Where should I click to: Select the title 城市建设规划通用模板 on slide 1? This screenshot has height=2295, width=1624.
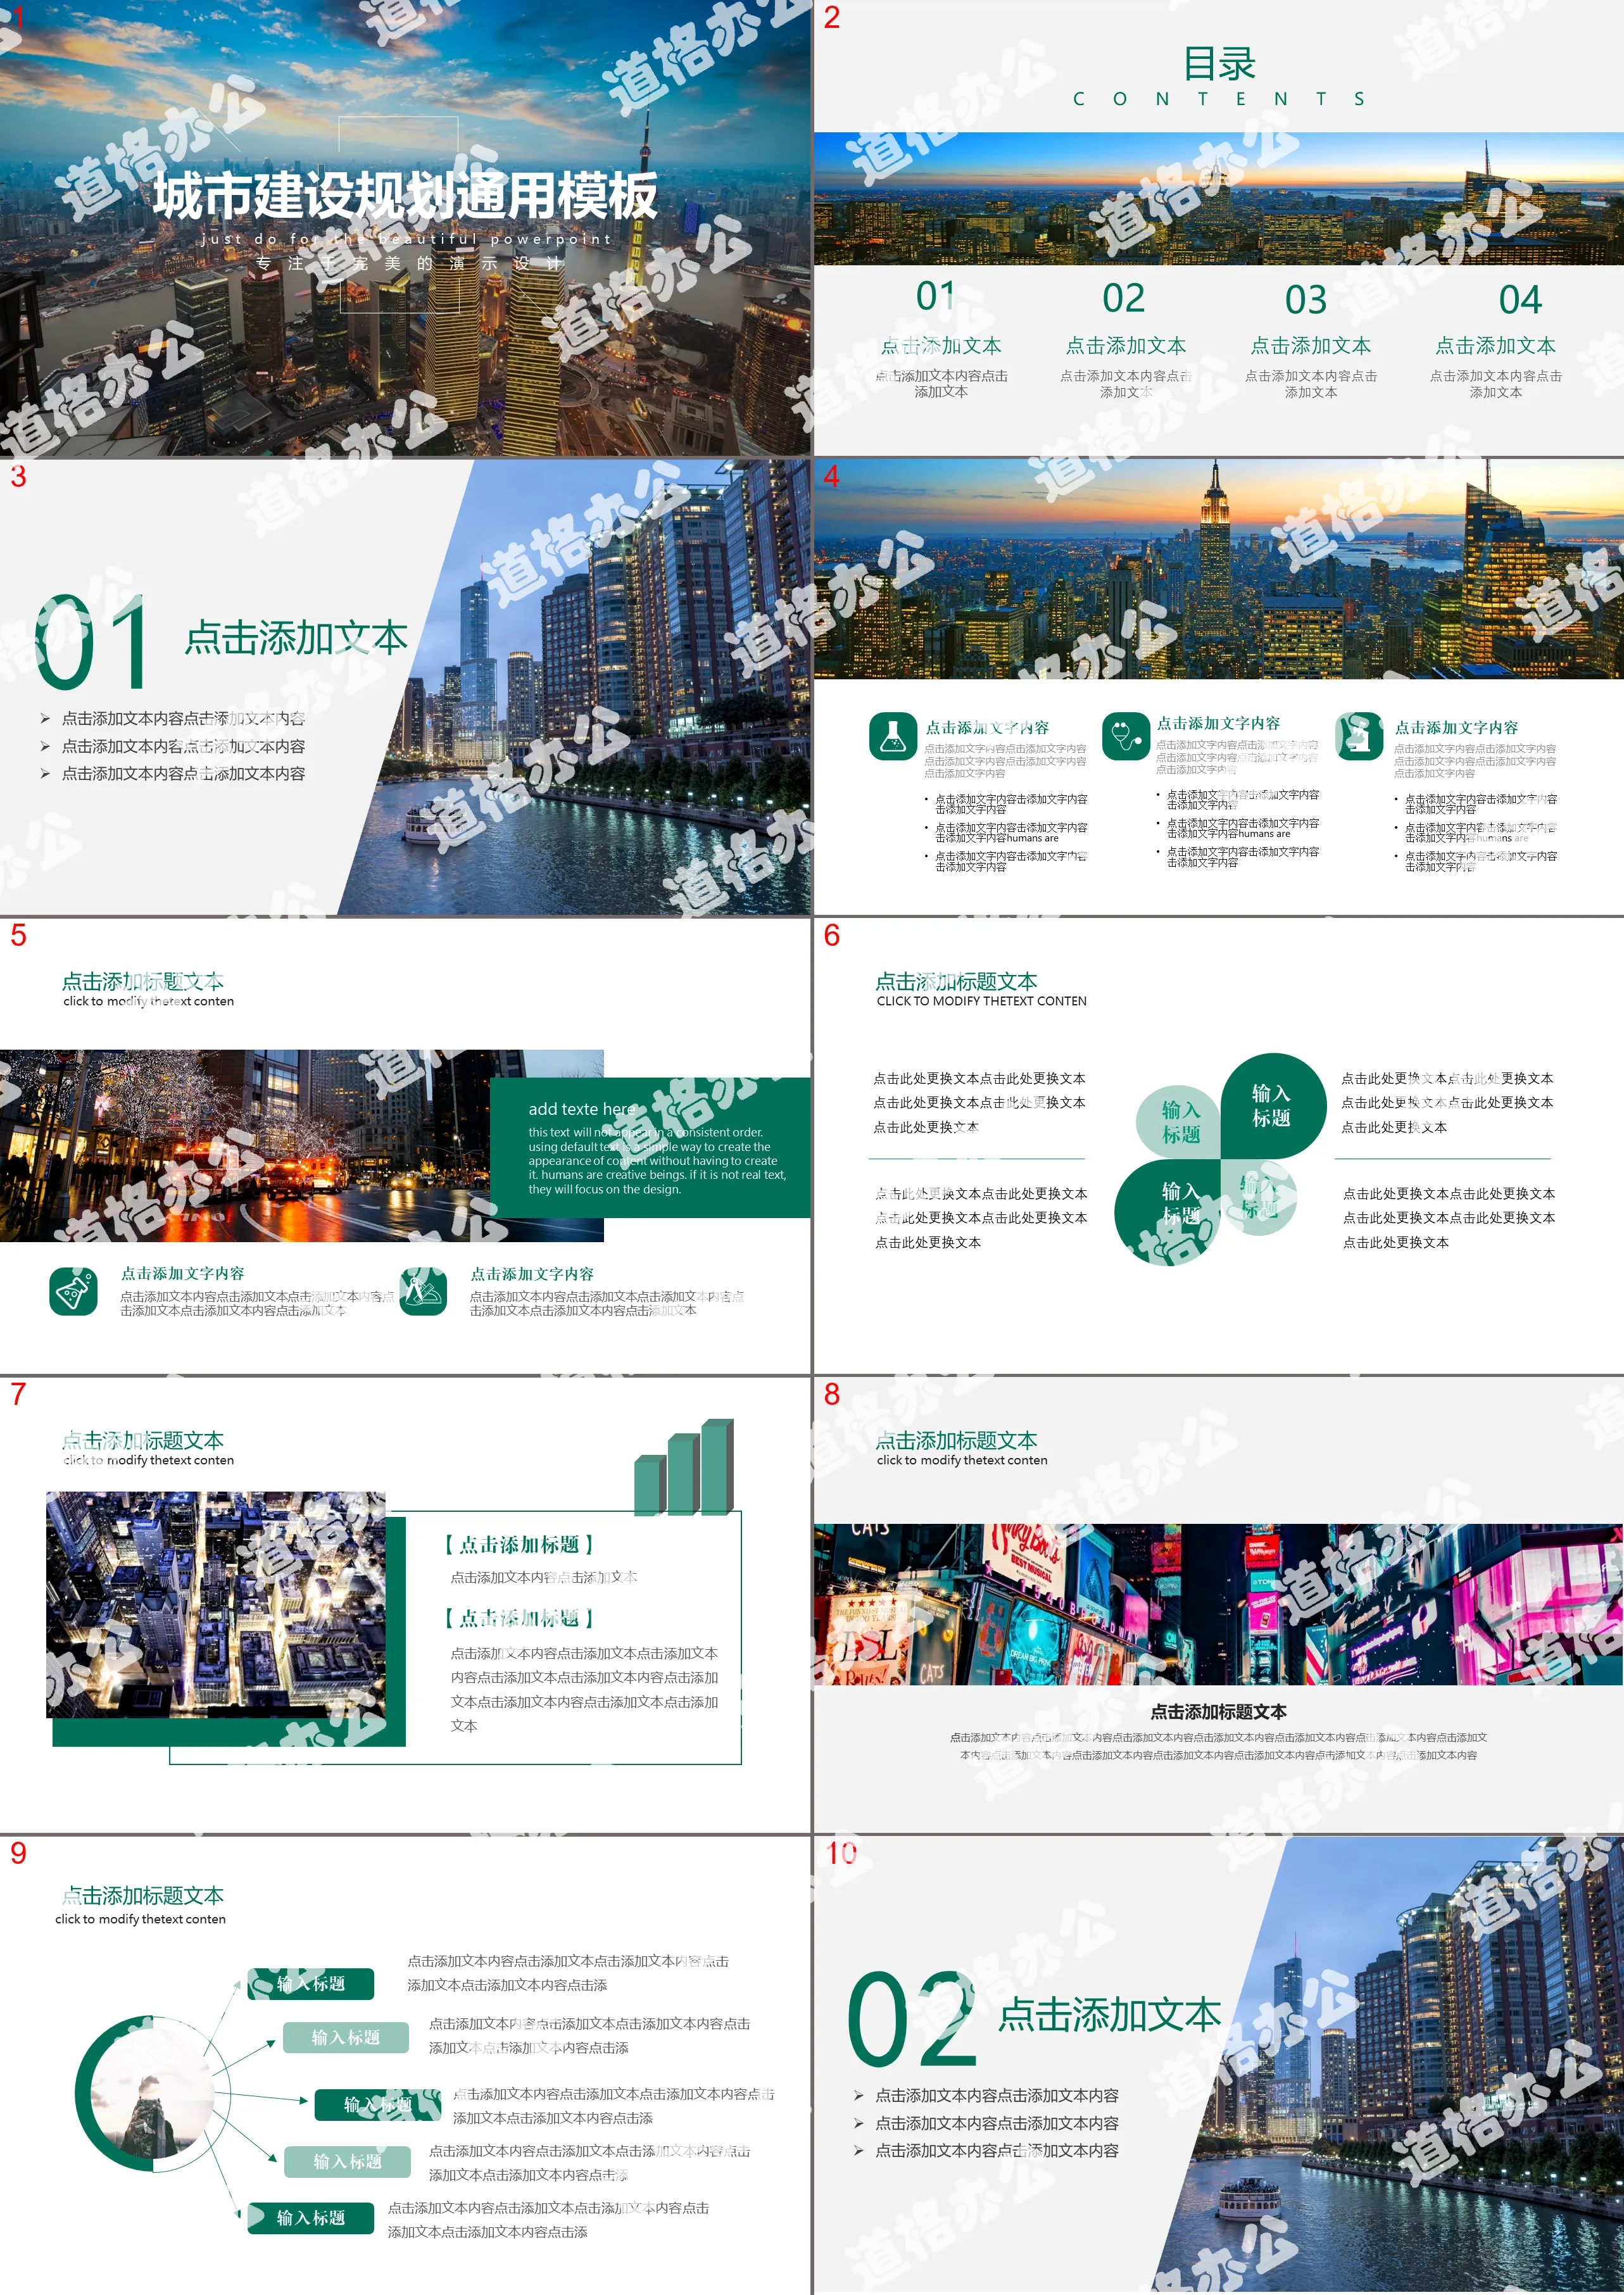coord(405,195)
